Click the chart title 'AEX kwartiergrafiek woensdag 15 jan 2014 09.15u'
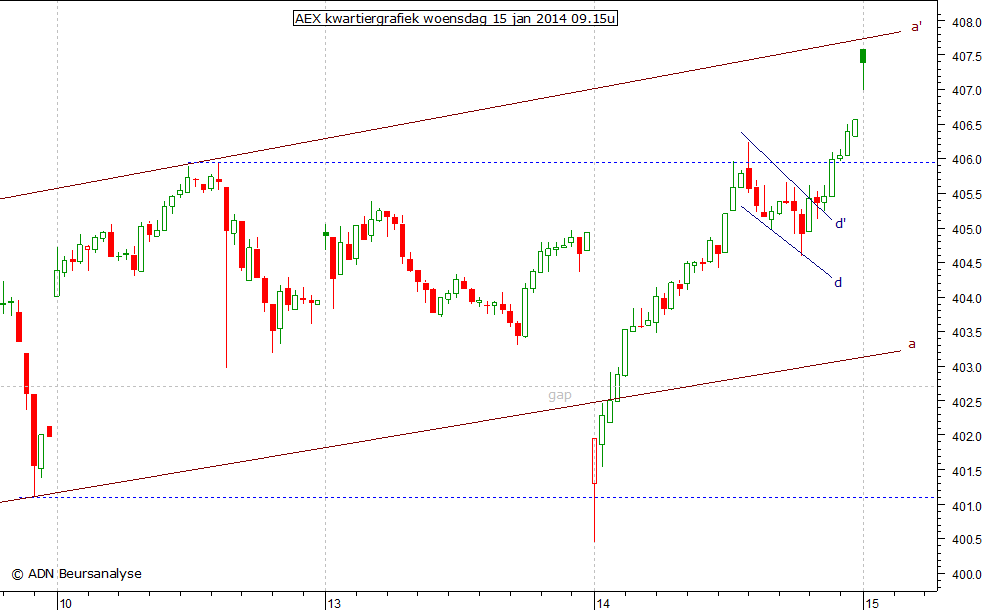 pos(455,18)
